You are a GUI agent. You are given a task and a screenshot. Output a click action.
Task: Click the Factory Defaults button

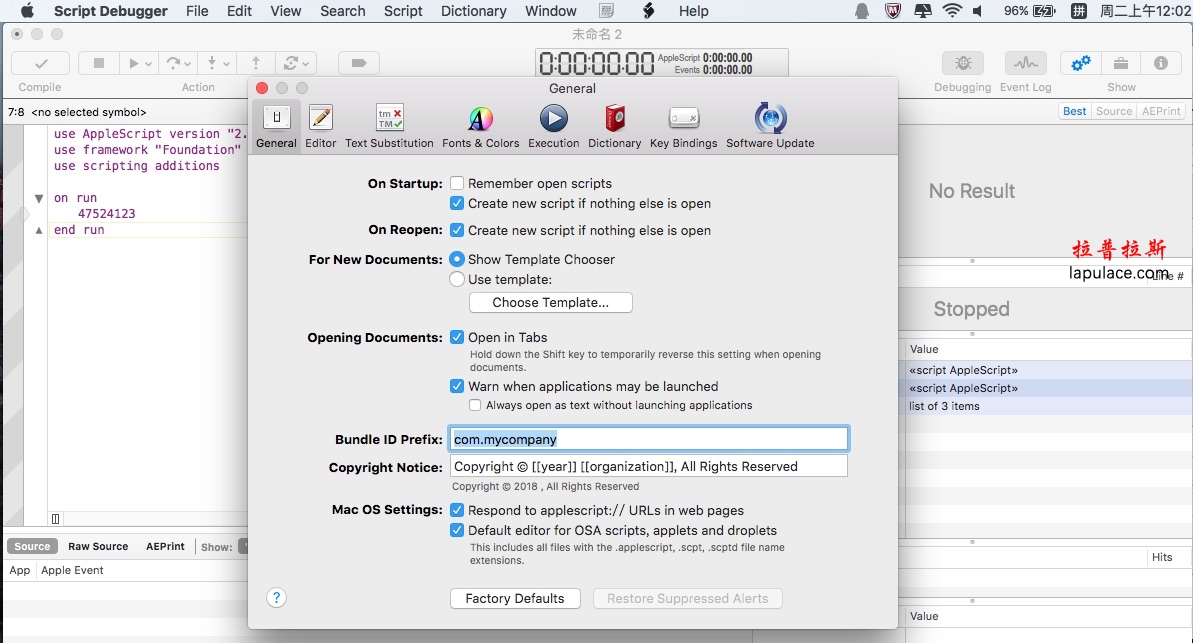tap(515, 598)
